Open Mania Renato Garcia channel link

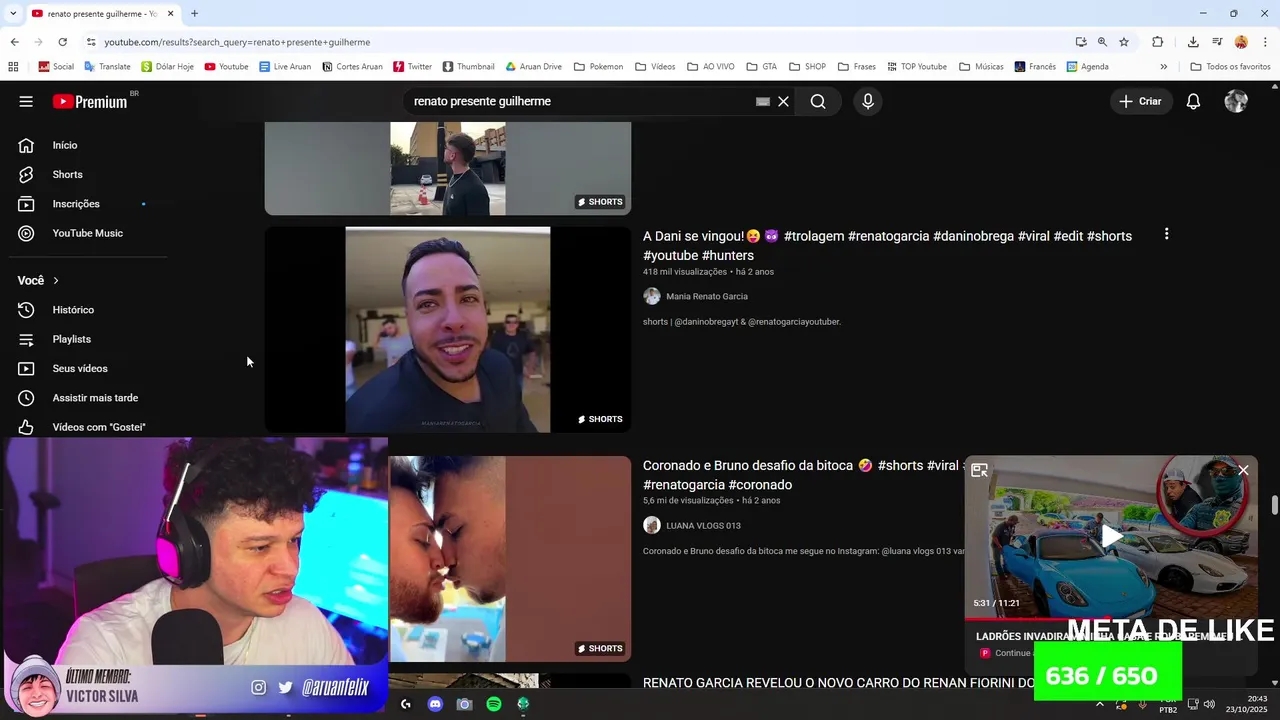point(706,296)
